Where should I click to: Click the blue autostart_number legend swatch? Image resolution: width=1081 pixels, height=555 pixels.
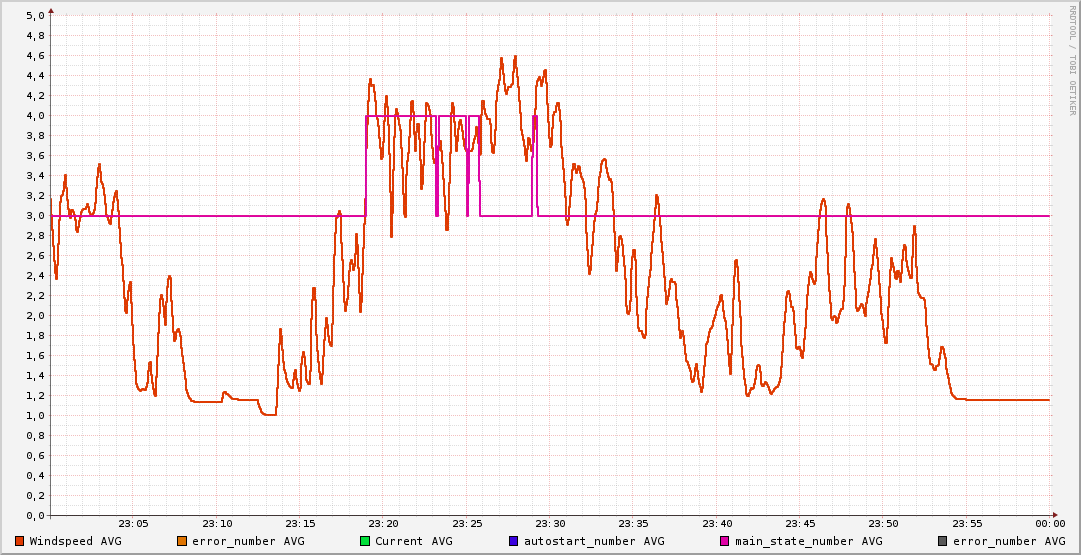(514, 541)
